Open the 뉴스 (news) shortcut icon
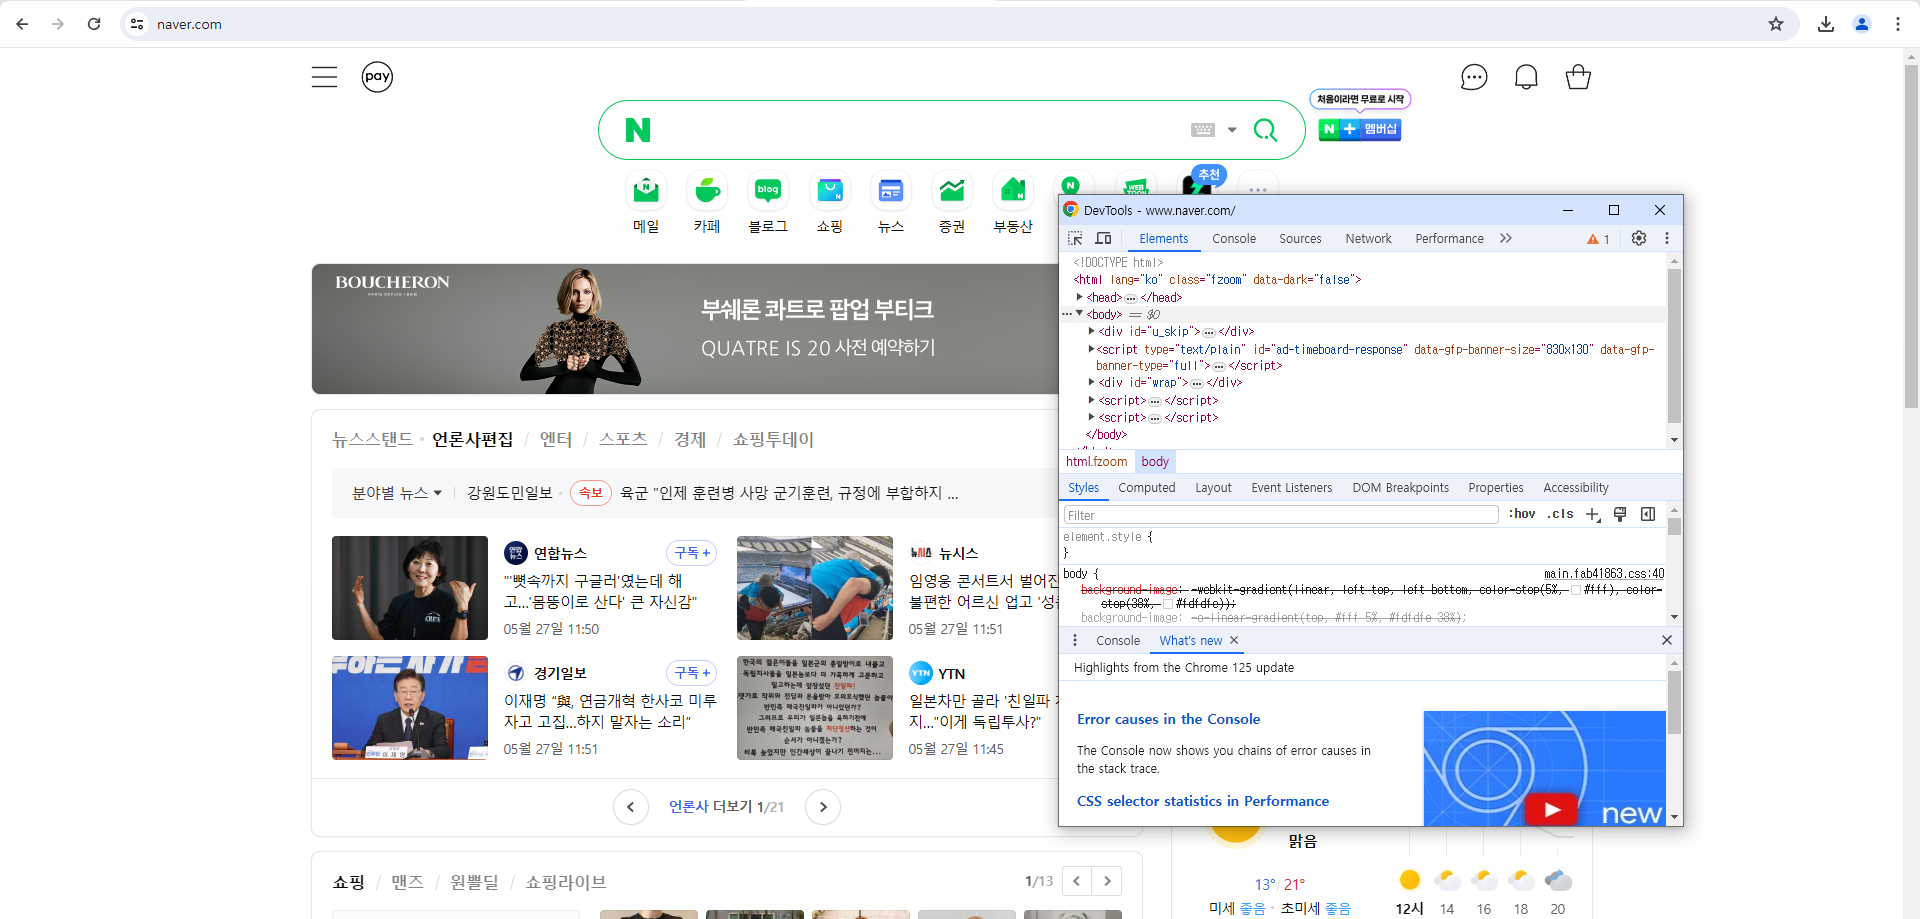This screenshot has width=1920, height=919. (890, 190)
